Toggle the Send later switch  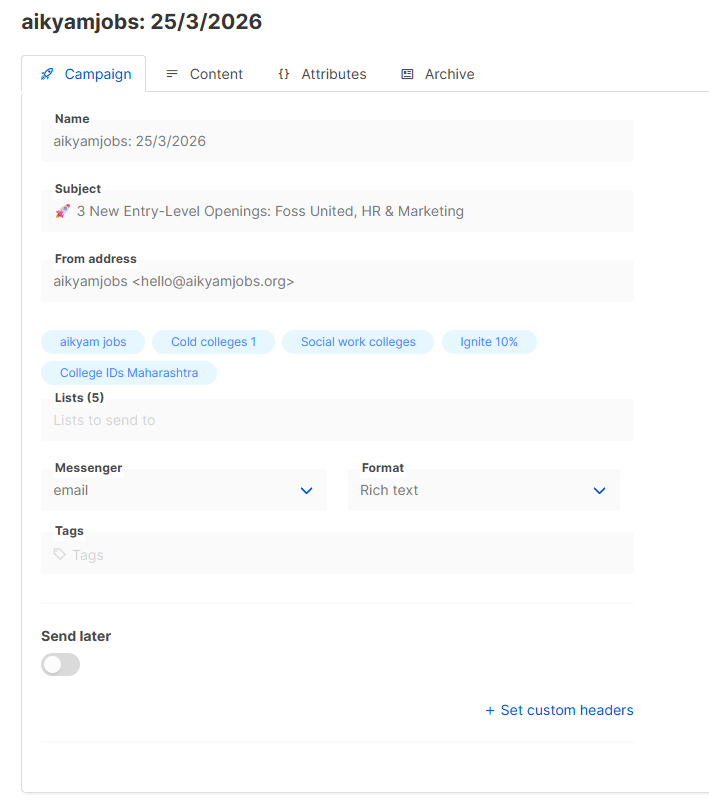click(x=60, y=664)
